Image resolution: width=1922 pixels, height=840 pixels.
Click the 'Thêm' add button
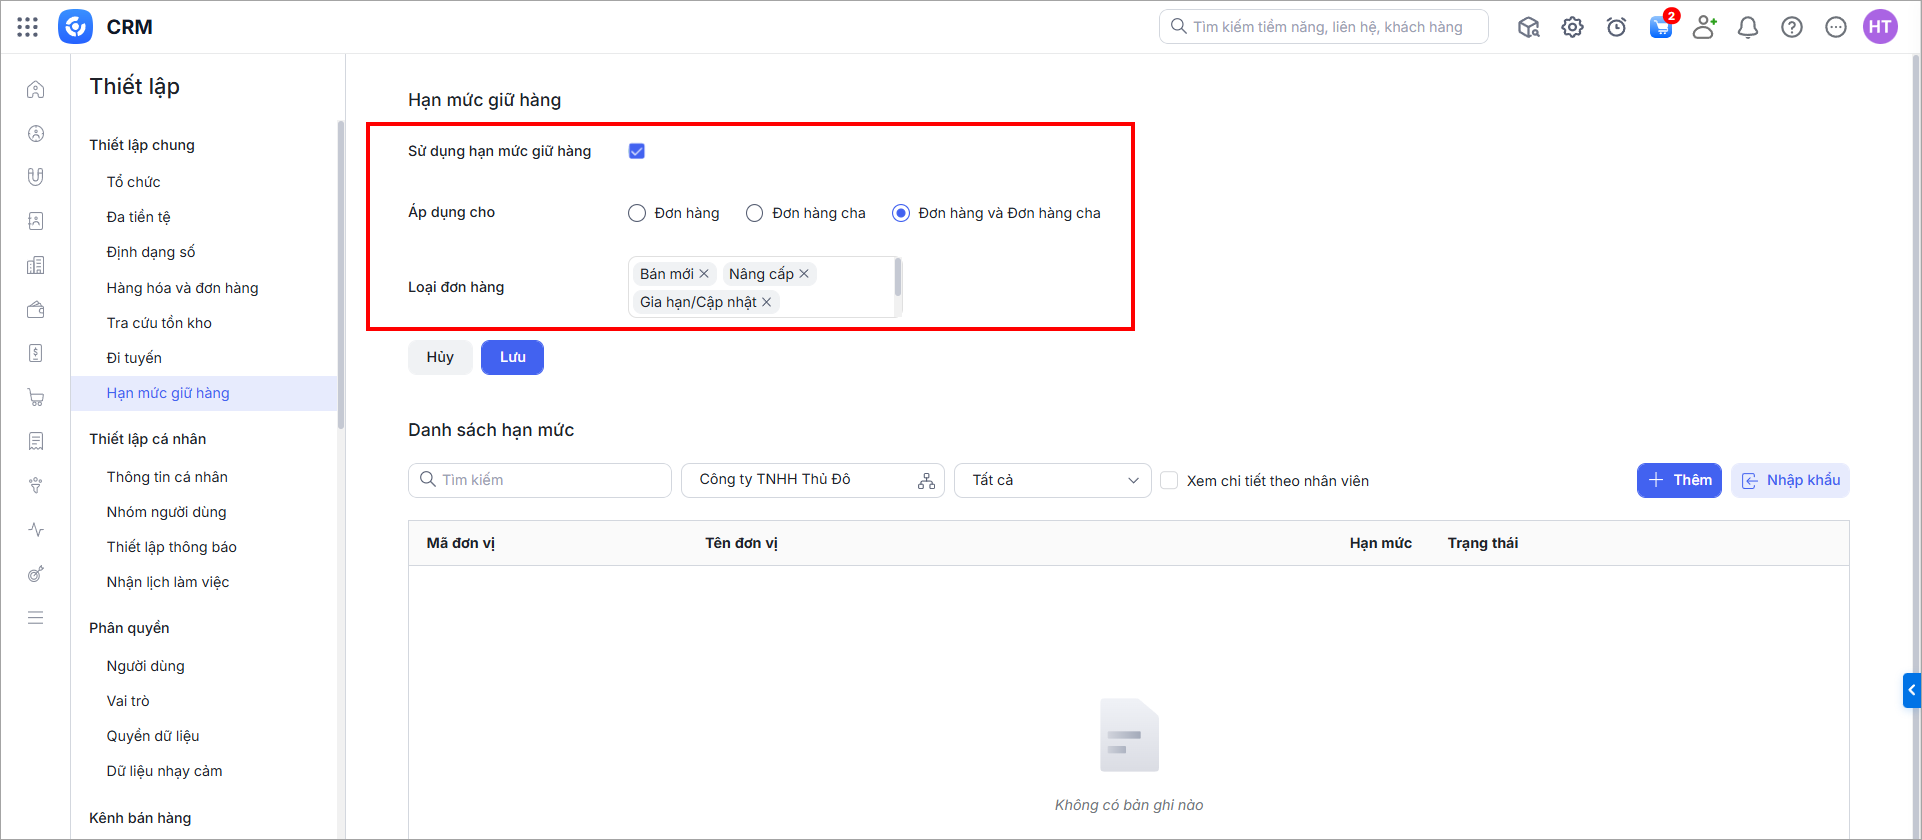point(1679,481)
